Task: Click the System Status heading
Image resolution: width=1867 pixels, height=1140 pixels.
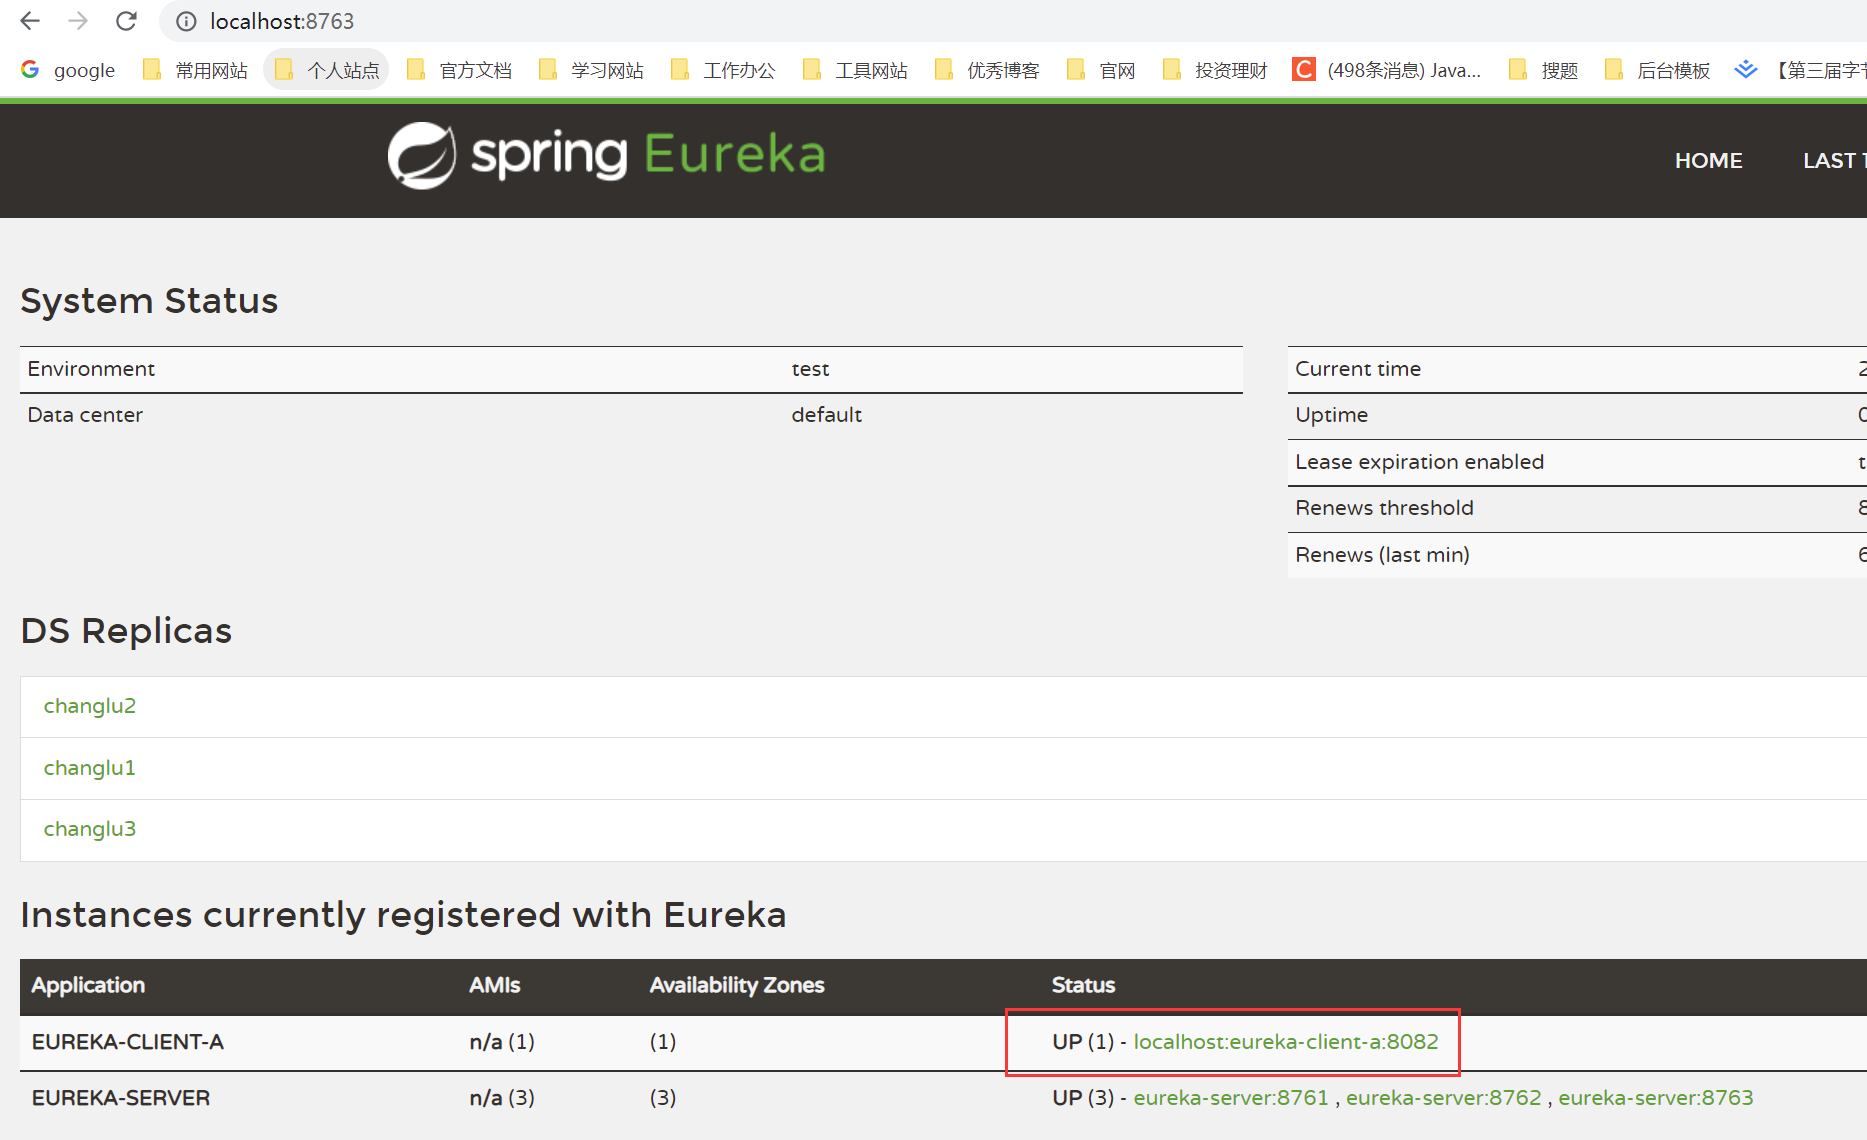Action: coord(149,301)
